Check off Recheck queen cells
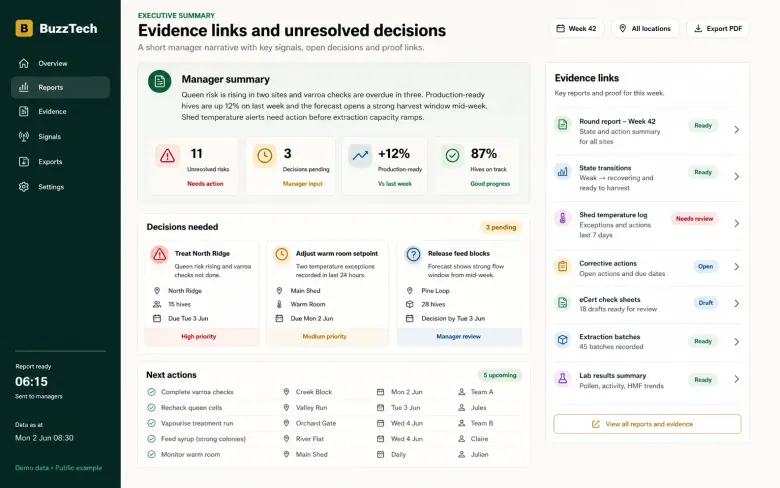 pos(151,407)
